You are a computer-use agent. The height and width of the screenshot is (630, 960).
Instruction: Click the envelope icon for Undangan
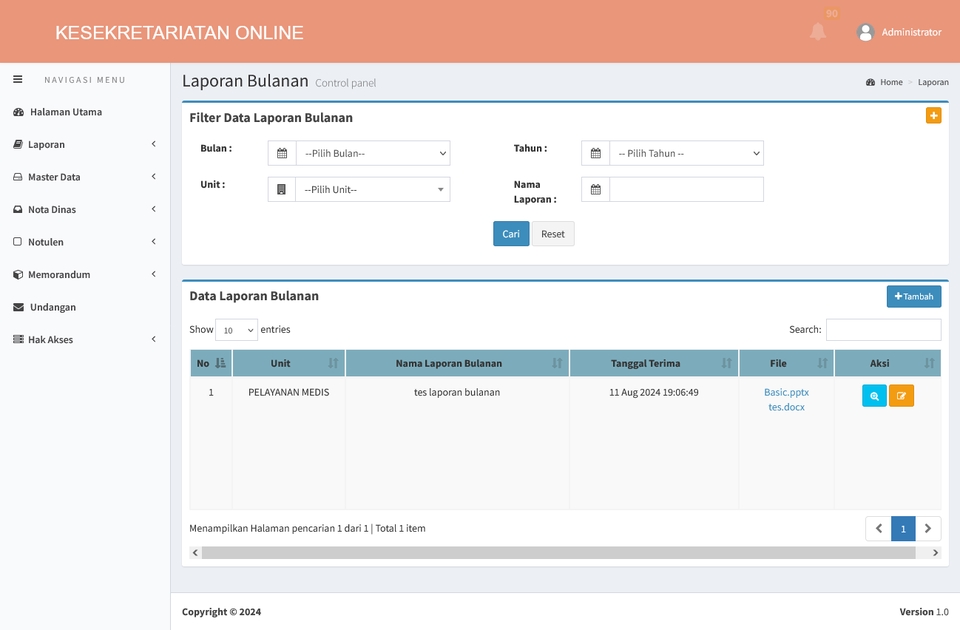point(19,307)
